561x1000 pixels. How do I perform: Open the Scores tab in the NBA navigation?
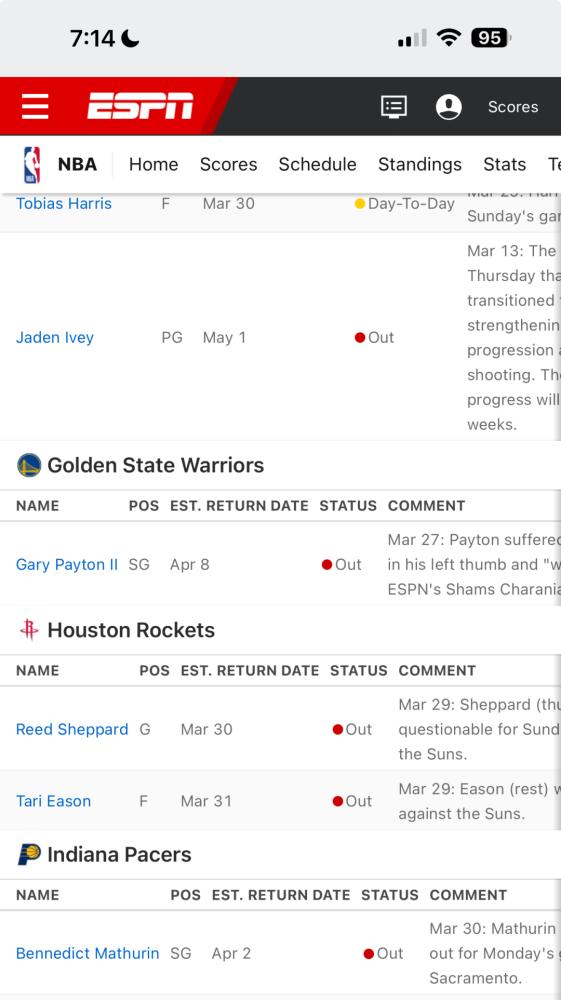(229, 165)
